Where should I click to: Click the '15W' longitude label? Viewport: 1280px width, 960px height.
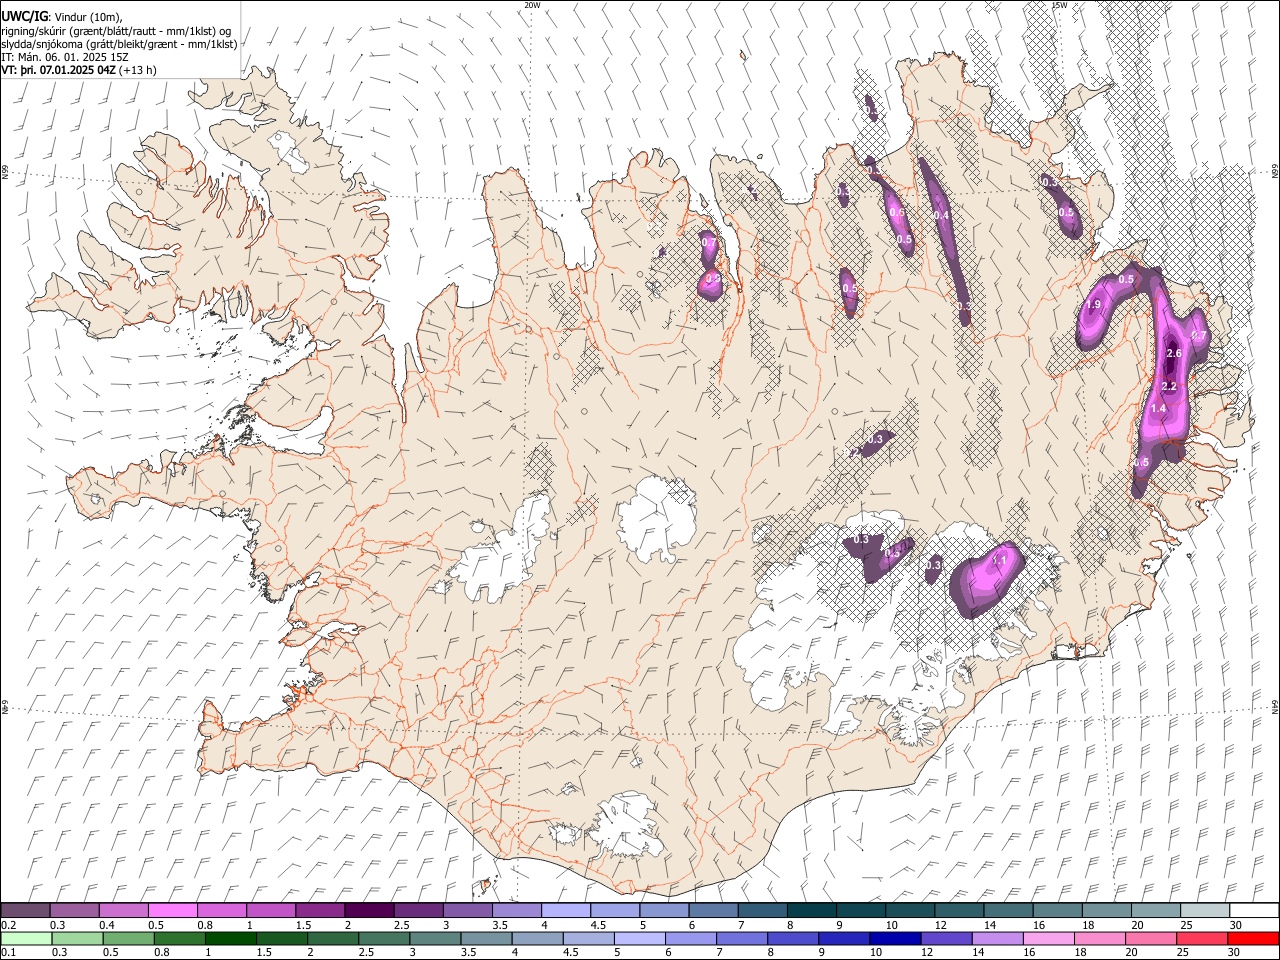(x=1059, y=5)
